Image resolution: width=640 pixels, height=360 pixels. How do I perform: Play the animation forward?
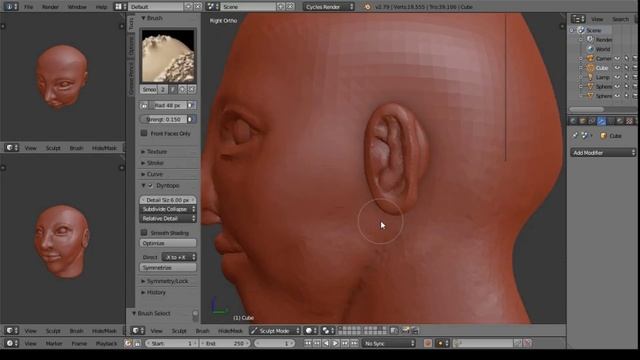[335, 343]
